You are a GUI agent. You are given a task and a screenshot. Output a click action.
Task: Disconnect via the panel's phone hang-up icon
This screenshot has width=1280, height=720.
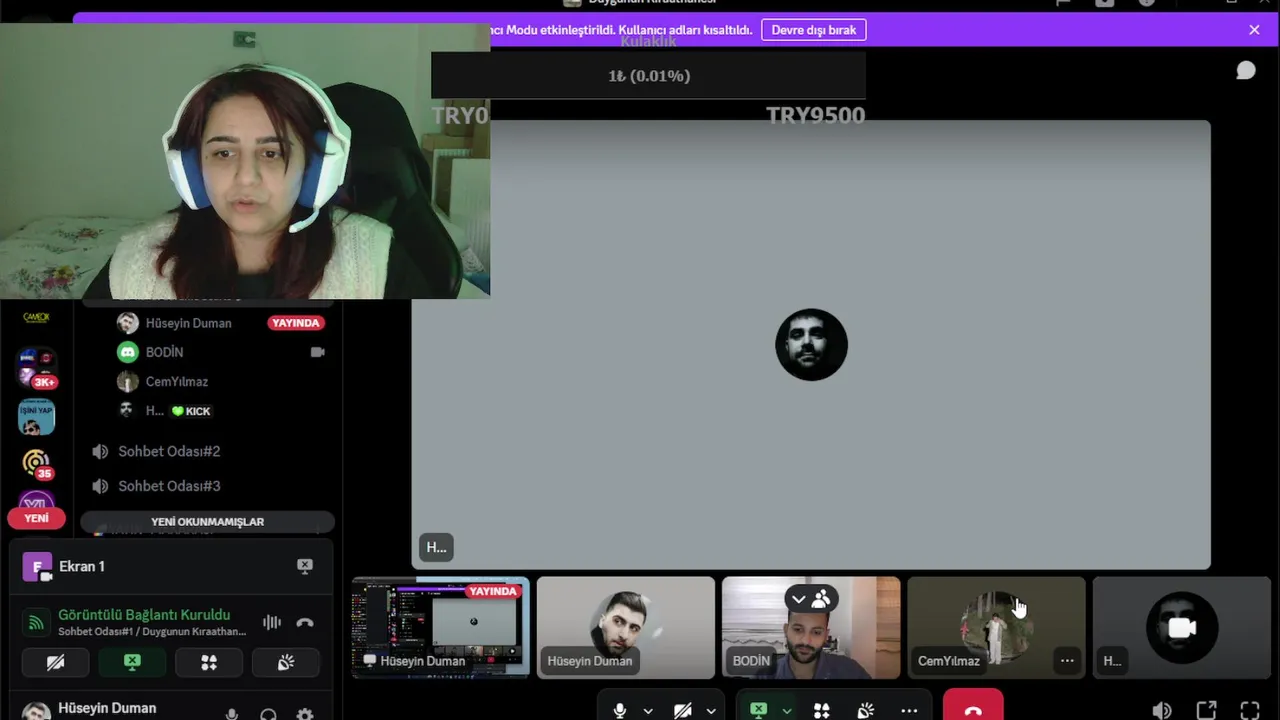coord(305,622)
